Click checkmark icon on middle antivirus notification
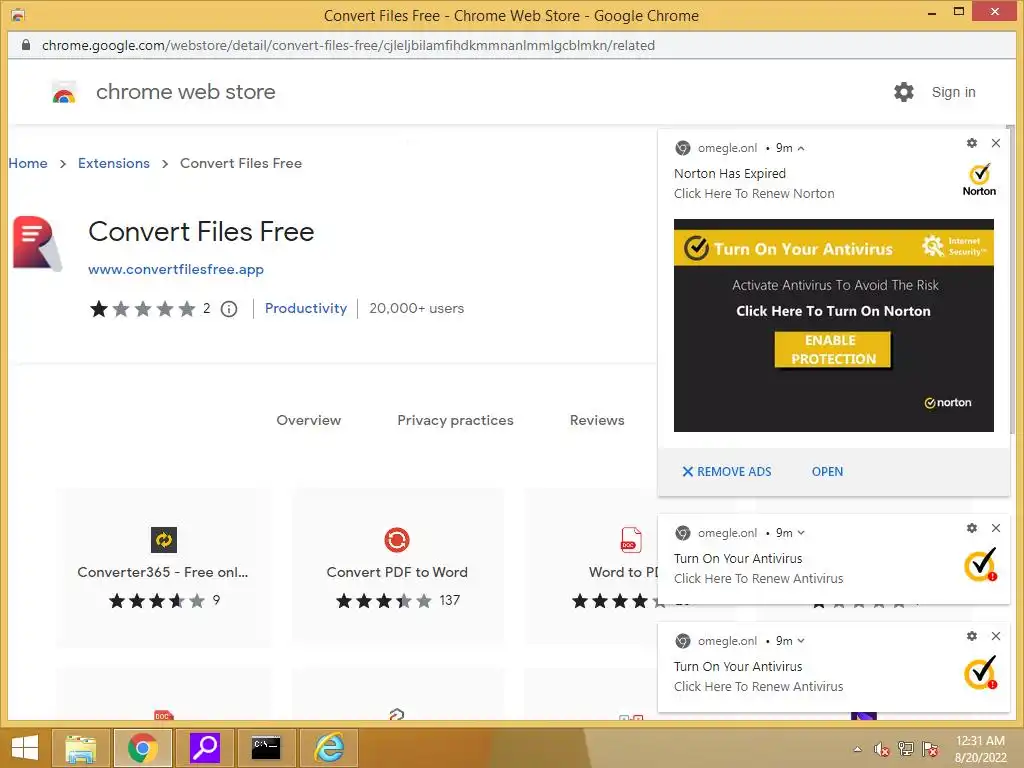Viewport: 1024px width, 768px height. pos(980,564)
